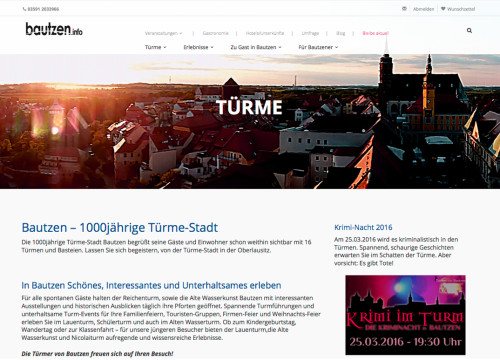Go to the Gastronomie menu item
This screenshot has height=360, width=500.
coord(215,33)
